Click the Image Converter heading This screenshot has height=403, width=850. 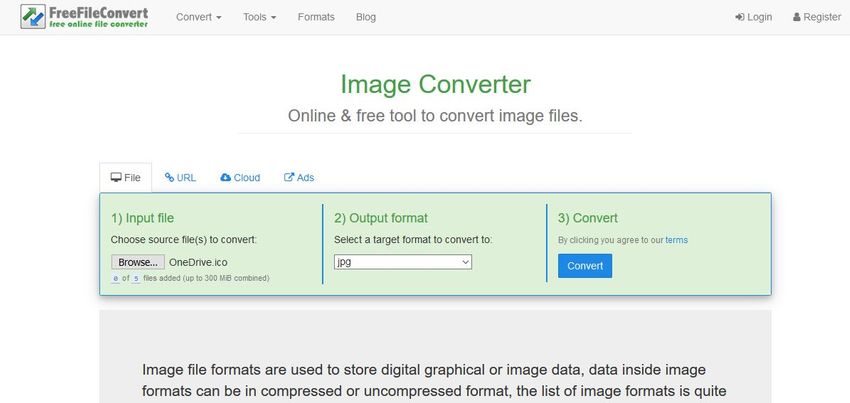435,84
